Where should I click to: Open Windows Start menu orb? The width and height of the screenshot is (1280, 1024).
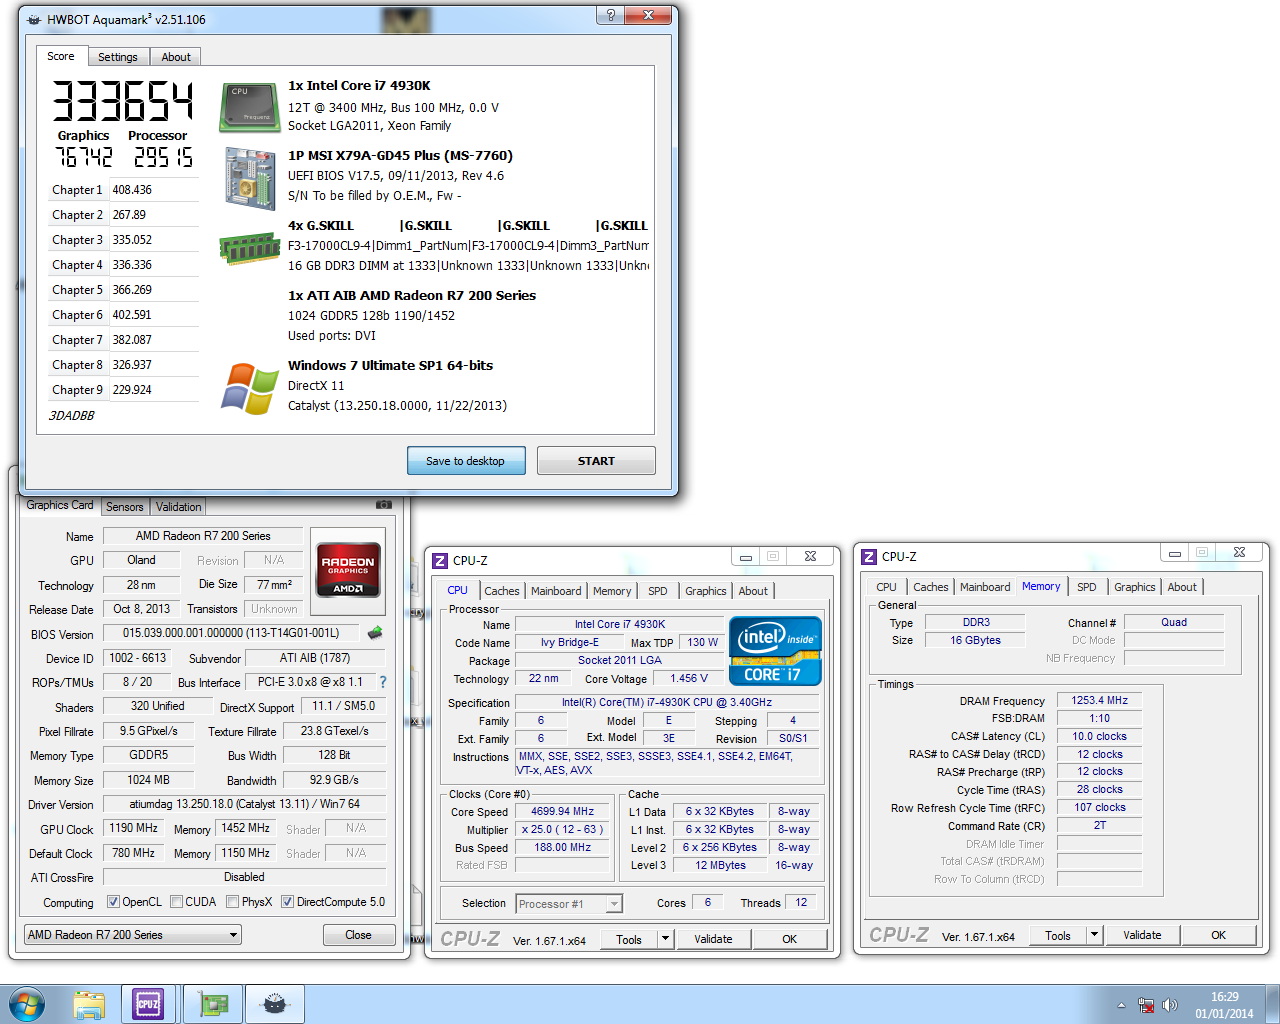point(26,1004)
